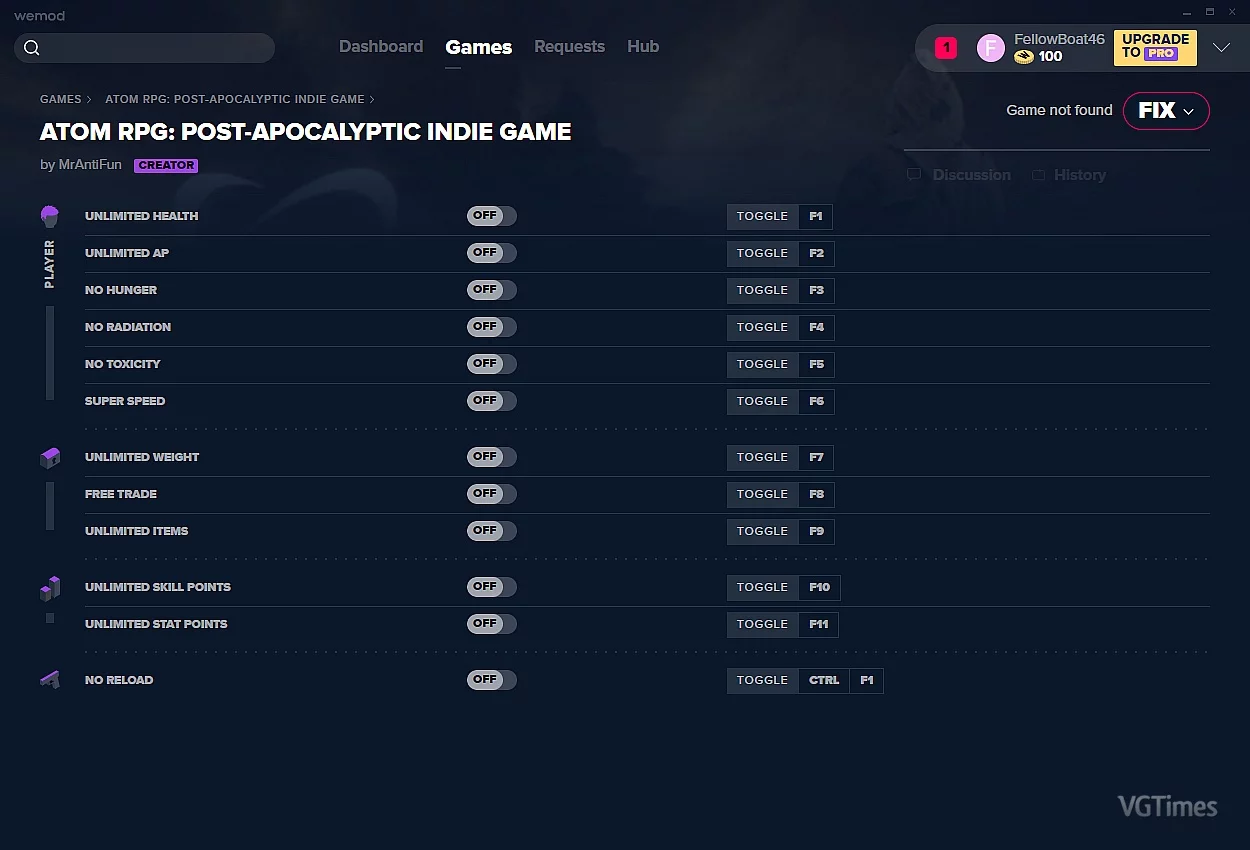
Task: Open the account menu chevron
Action: (x=1221, y=48)
